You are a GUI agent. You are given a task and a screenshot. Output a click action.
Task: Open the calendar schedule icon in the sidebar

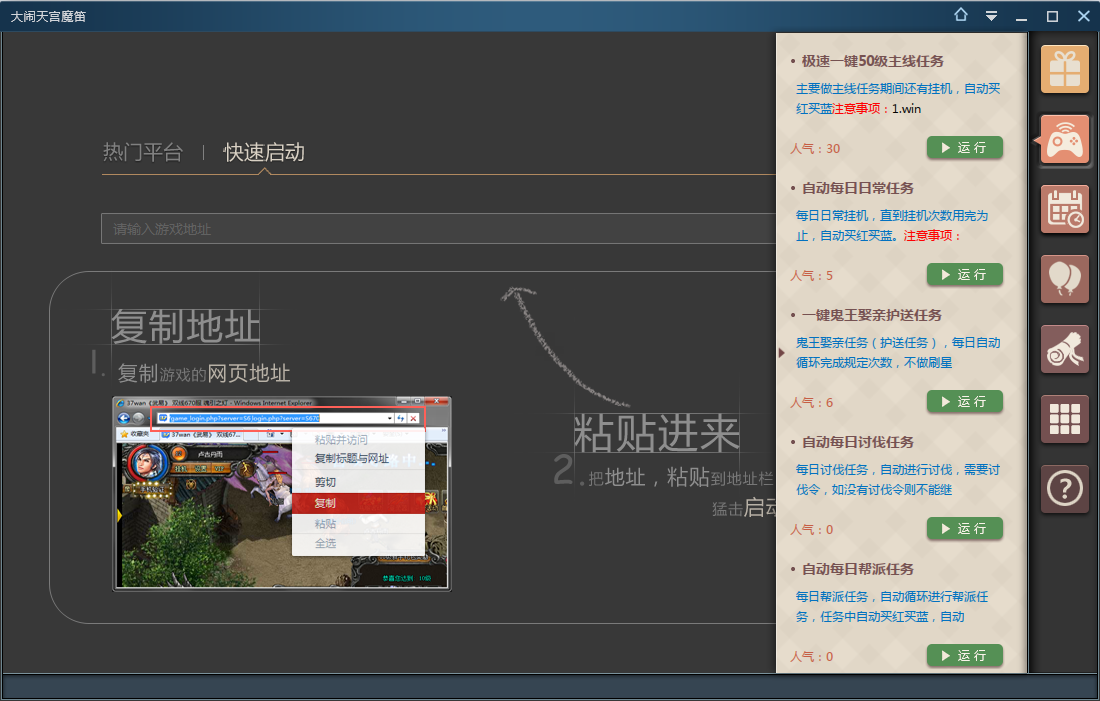tap(1064, 210)
